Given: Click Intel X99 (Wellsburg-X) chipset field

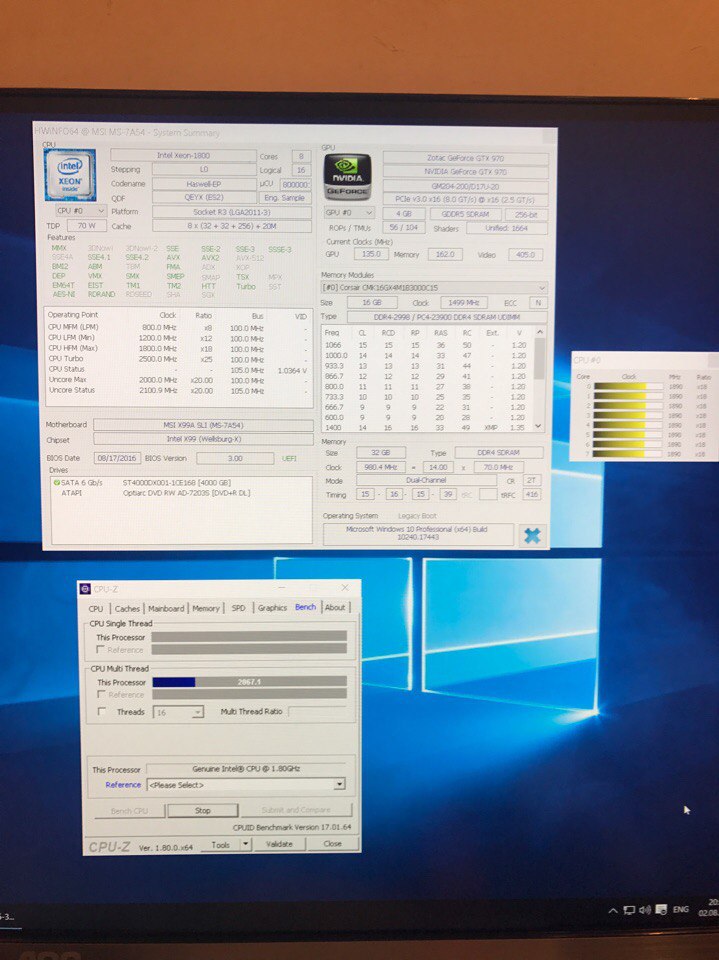Looking at the screenshot, I should click(x=203, y=440).
